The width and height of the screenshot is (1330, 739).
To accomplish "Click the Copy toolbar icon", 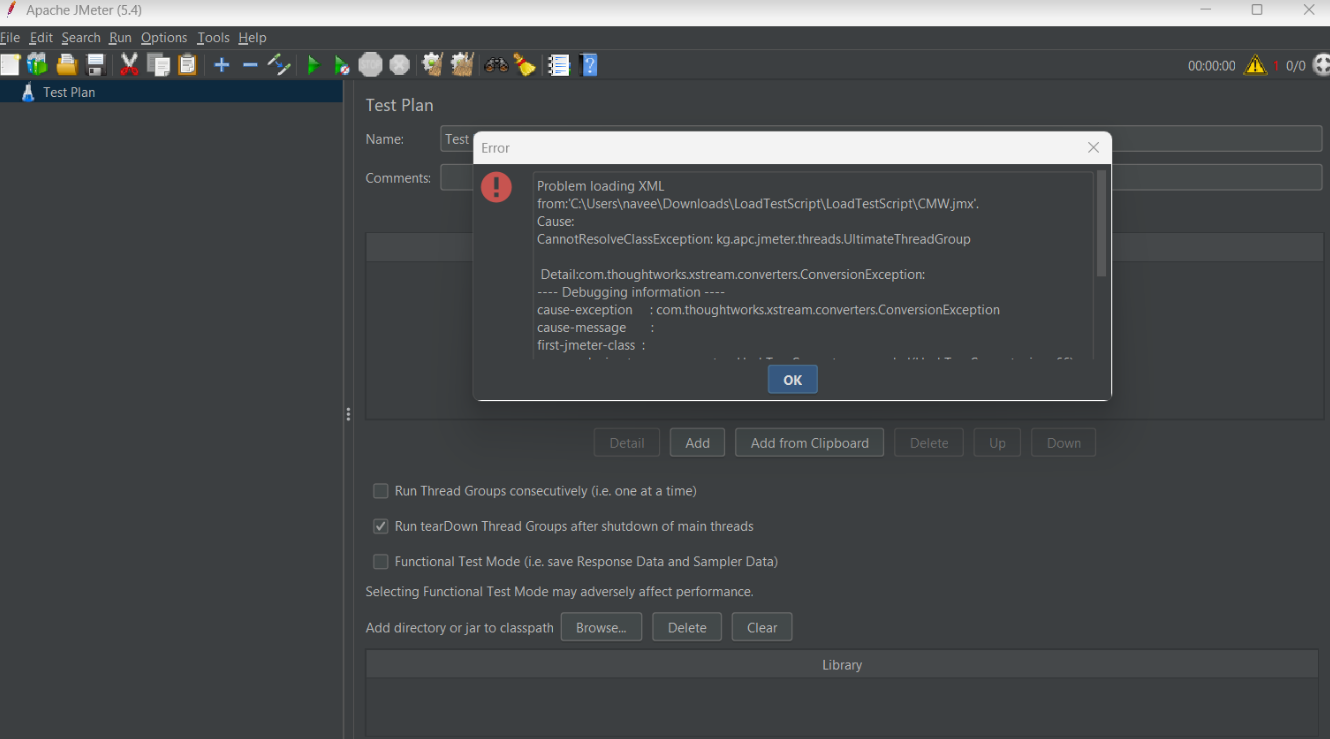I will 158,65.
